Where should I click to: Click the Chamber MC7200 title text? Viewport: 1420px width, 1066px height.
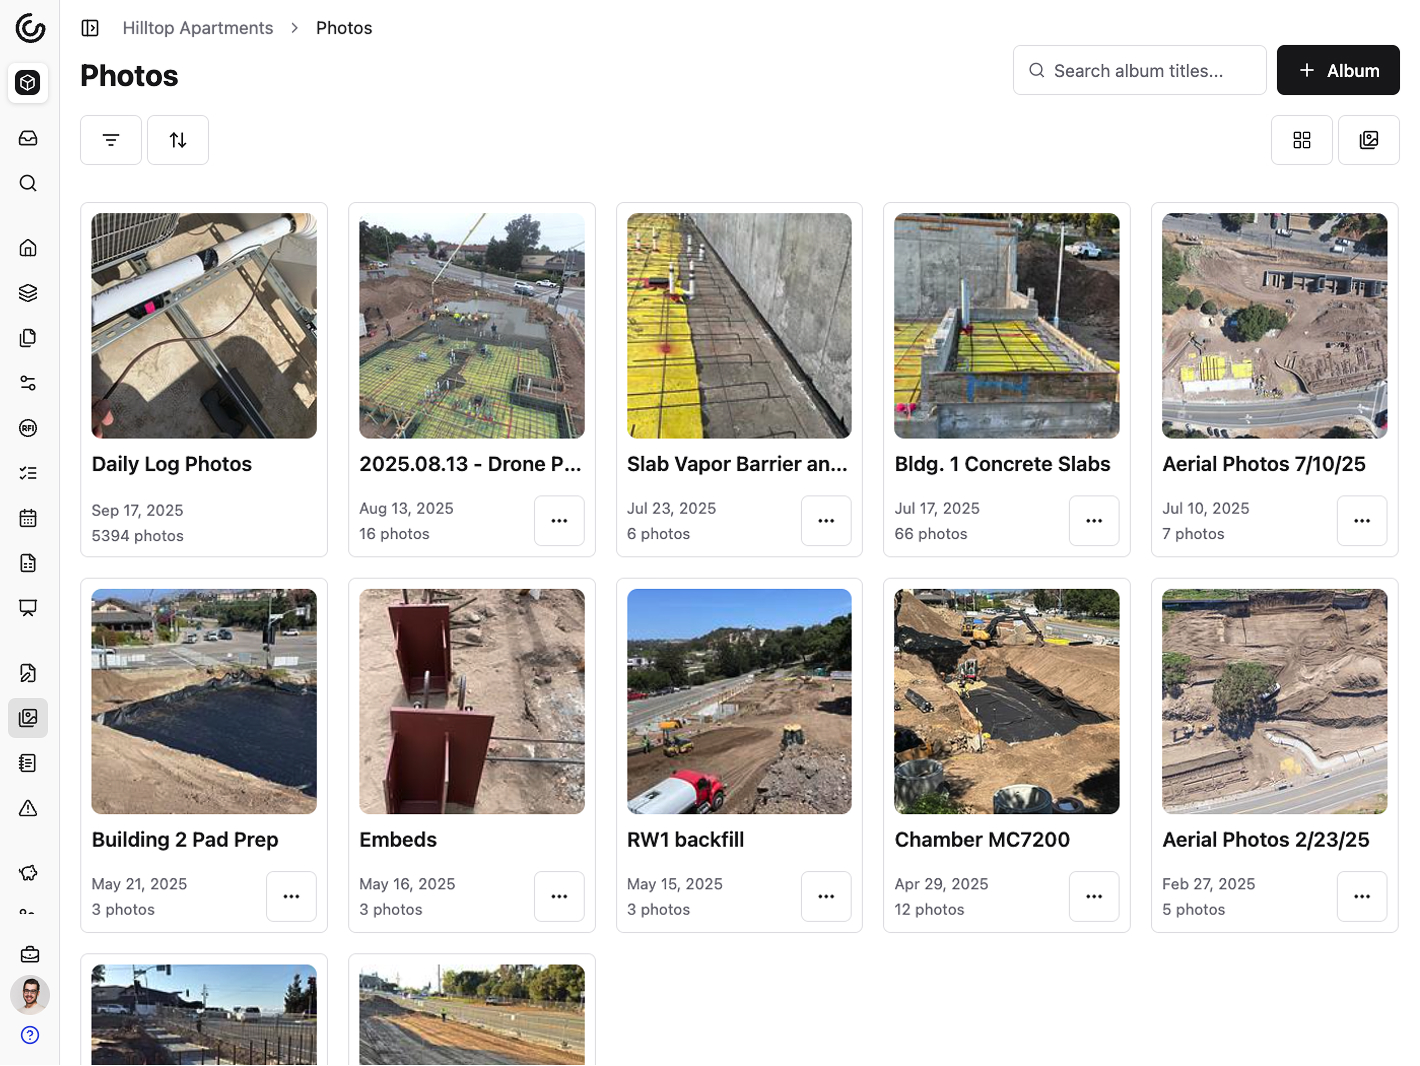[x=982, y=840]
